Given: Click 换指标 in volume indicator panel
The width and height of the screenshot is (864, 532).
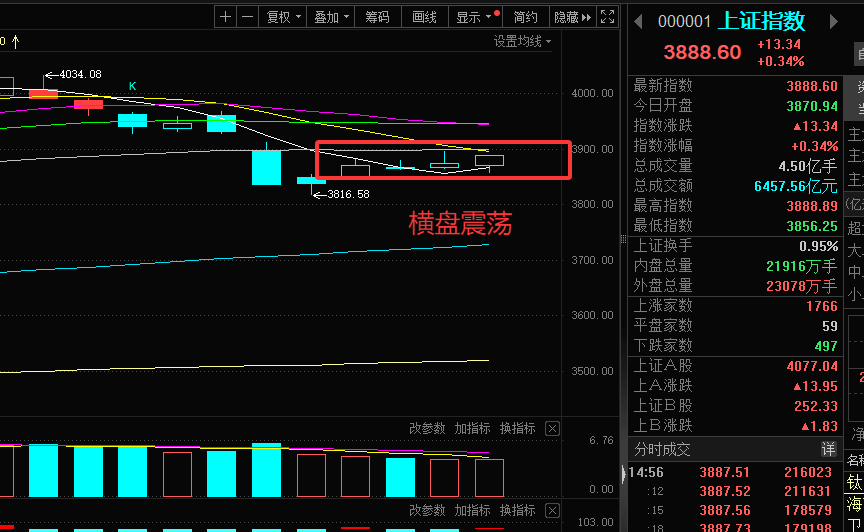Looking at the screenshot, I should tap(517, 428).
